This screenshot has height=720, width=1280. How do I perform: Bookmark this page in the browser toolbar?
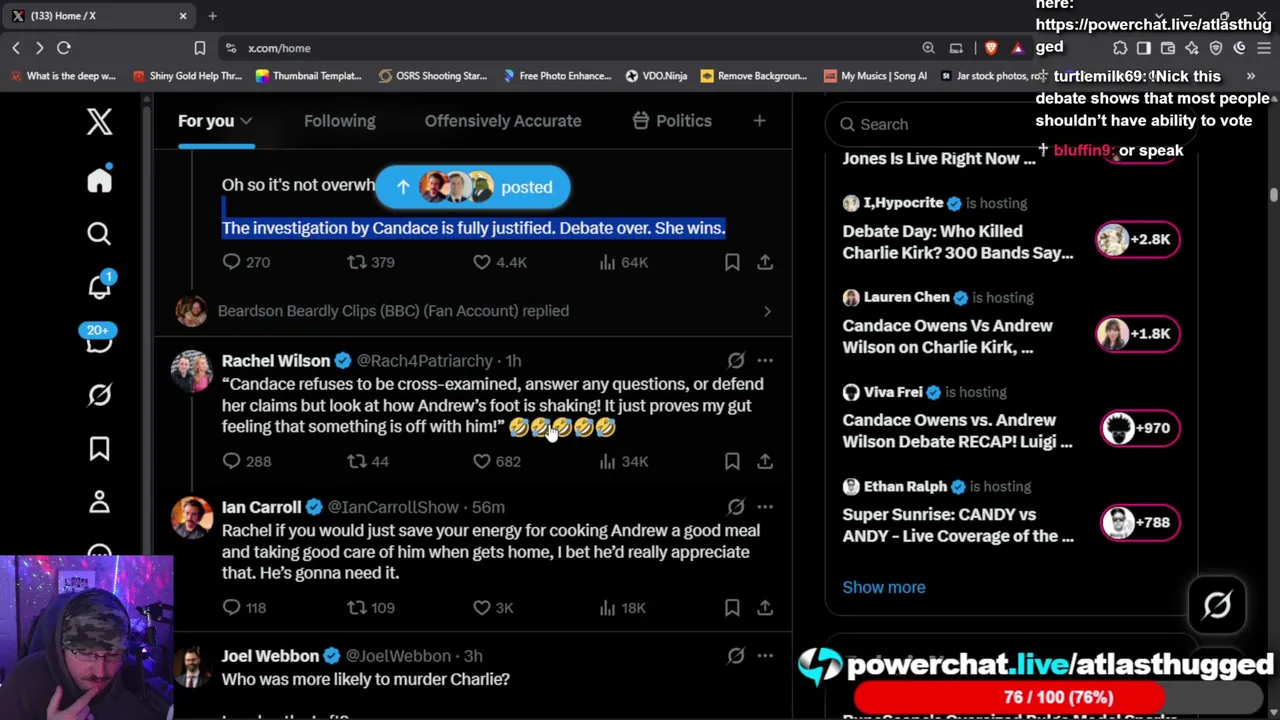click(x=200, y=48)
